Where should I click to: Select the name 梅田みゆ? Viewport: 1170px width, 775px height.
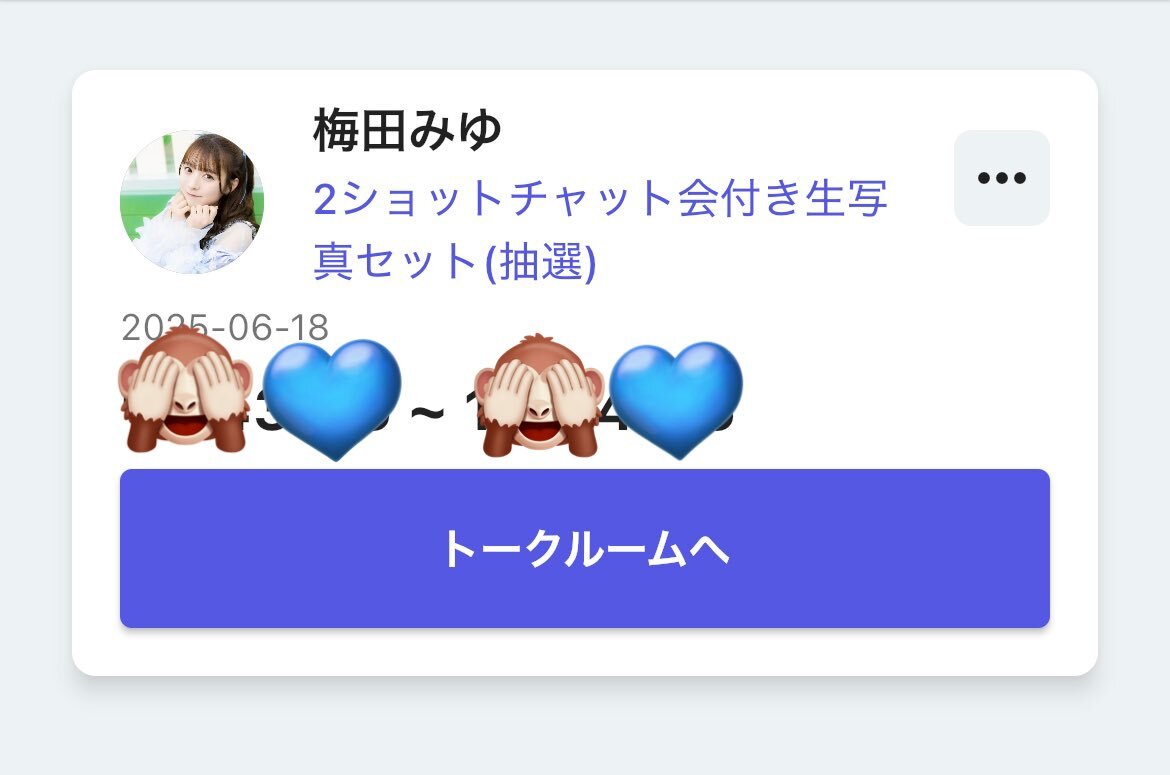pos(407,130)
